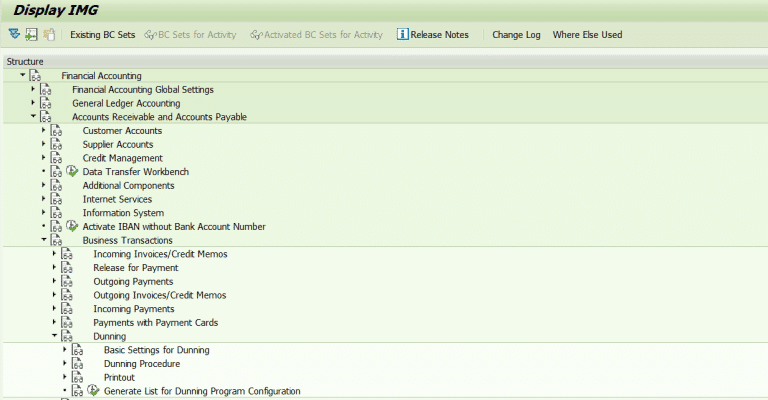This screenshot has width=768, height=400.
Task: Run the Data Transfer Workbench execute icon
Action: [72, 172]
